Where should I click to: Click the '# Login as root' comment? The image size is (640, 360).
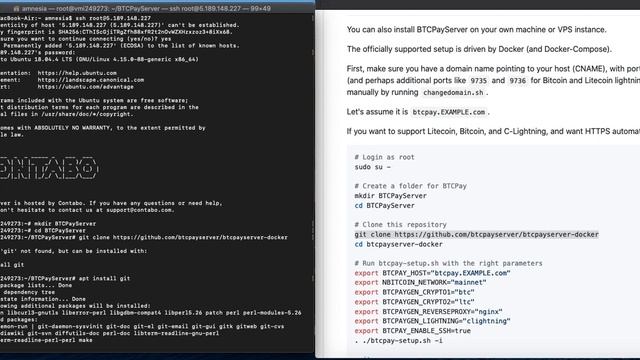click(384, 157)
